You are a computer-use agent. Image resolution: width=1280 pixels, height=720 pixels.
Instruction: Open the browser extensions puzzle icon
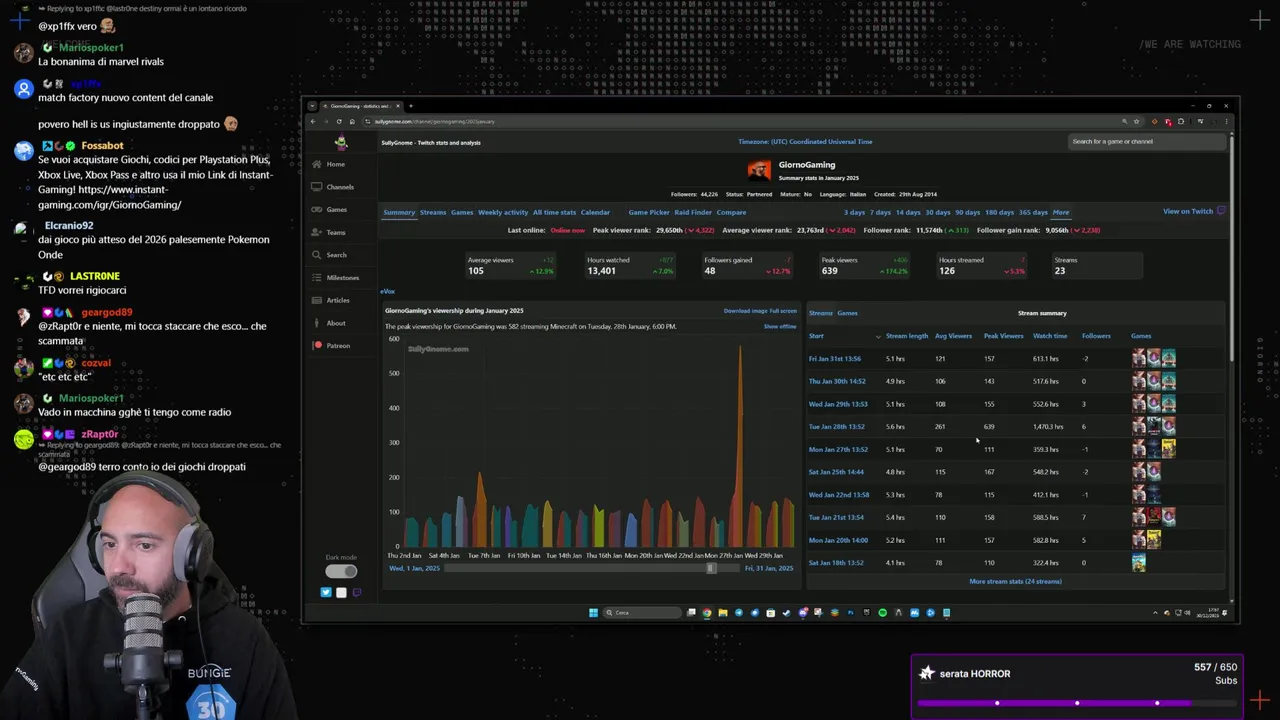pos(1181,121)
